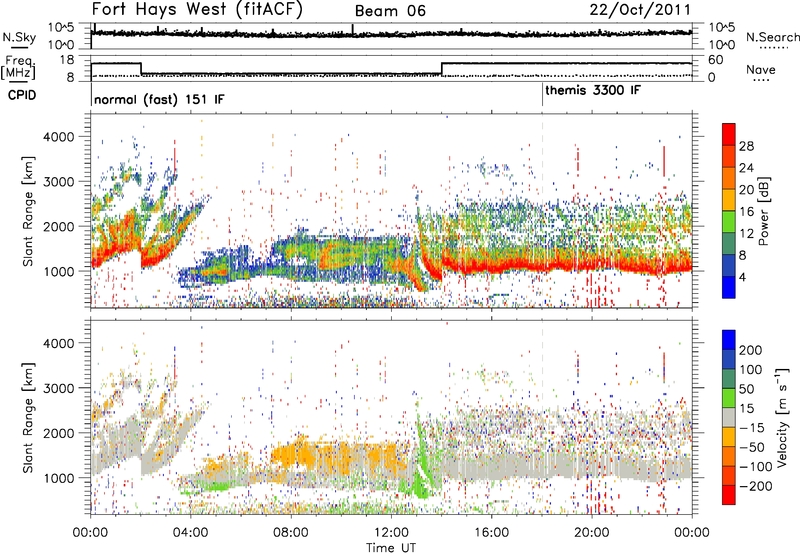Image resolution: width=800 pixels, height=554 pixels.
Task: Click the green velocity streak near 13:00
Action: pyautogui.click(x=420, y=459)
